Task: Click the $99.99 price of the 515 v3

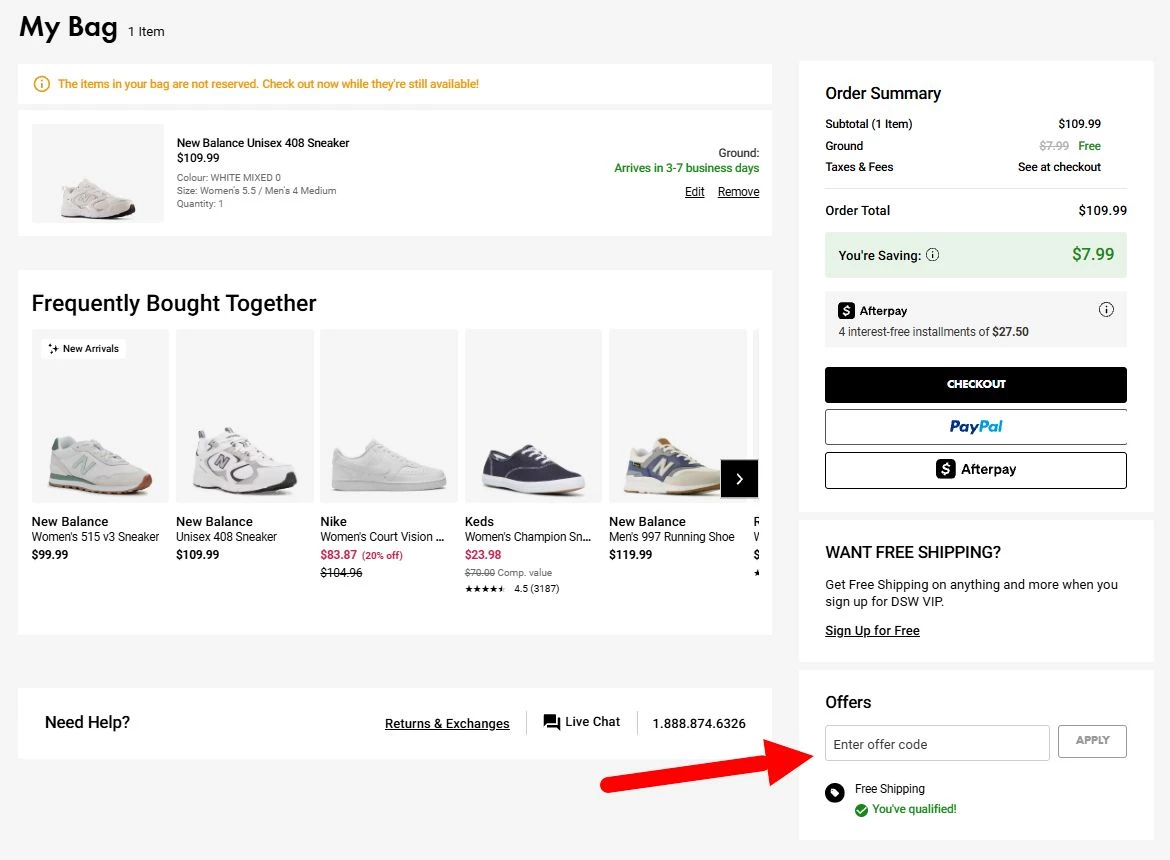Action: click(50, 555)
